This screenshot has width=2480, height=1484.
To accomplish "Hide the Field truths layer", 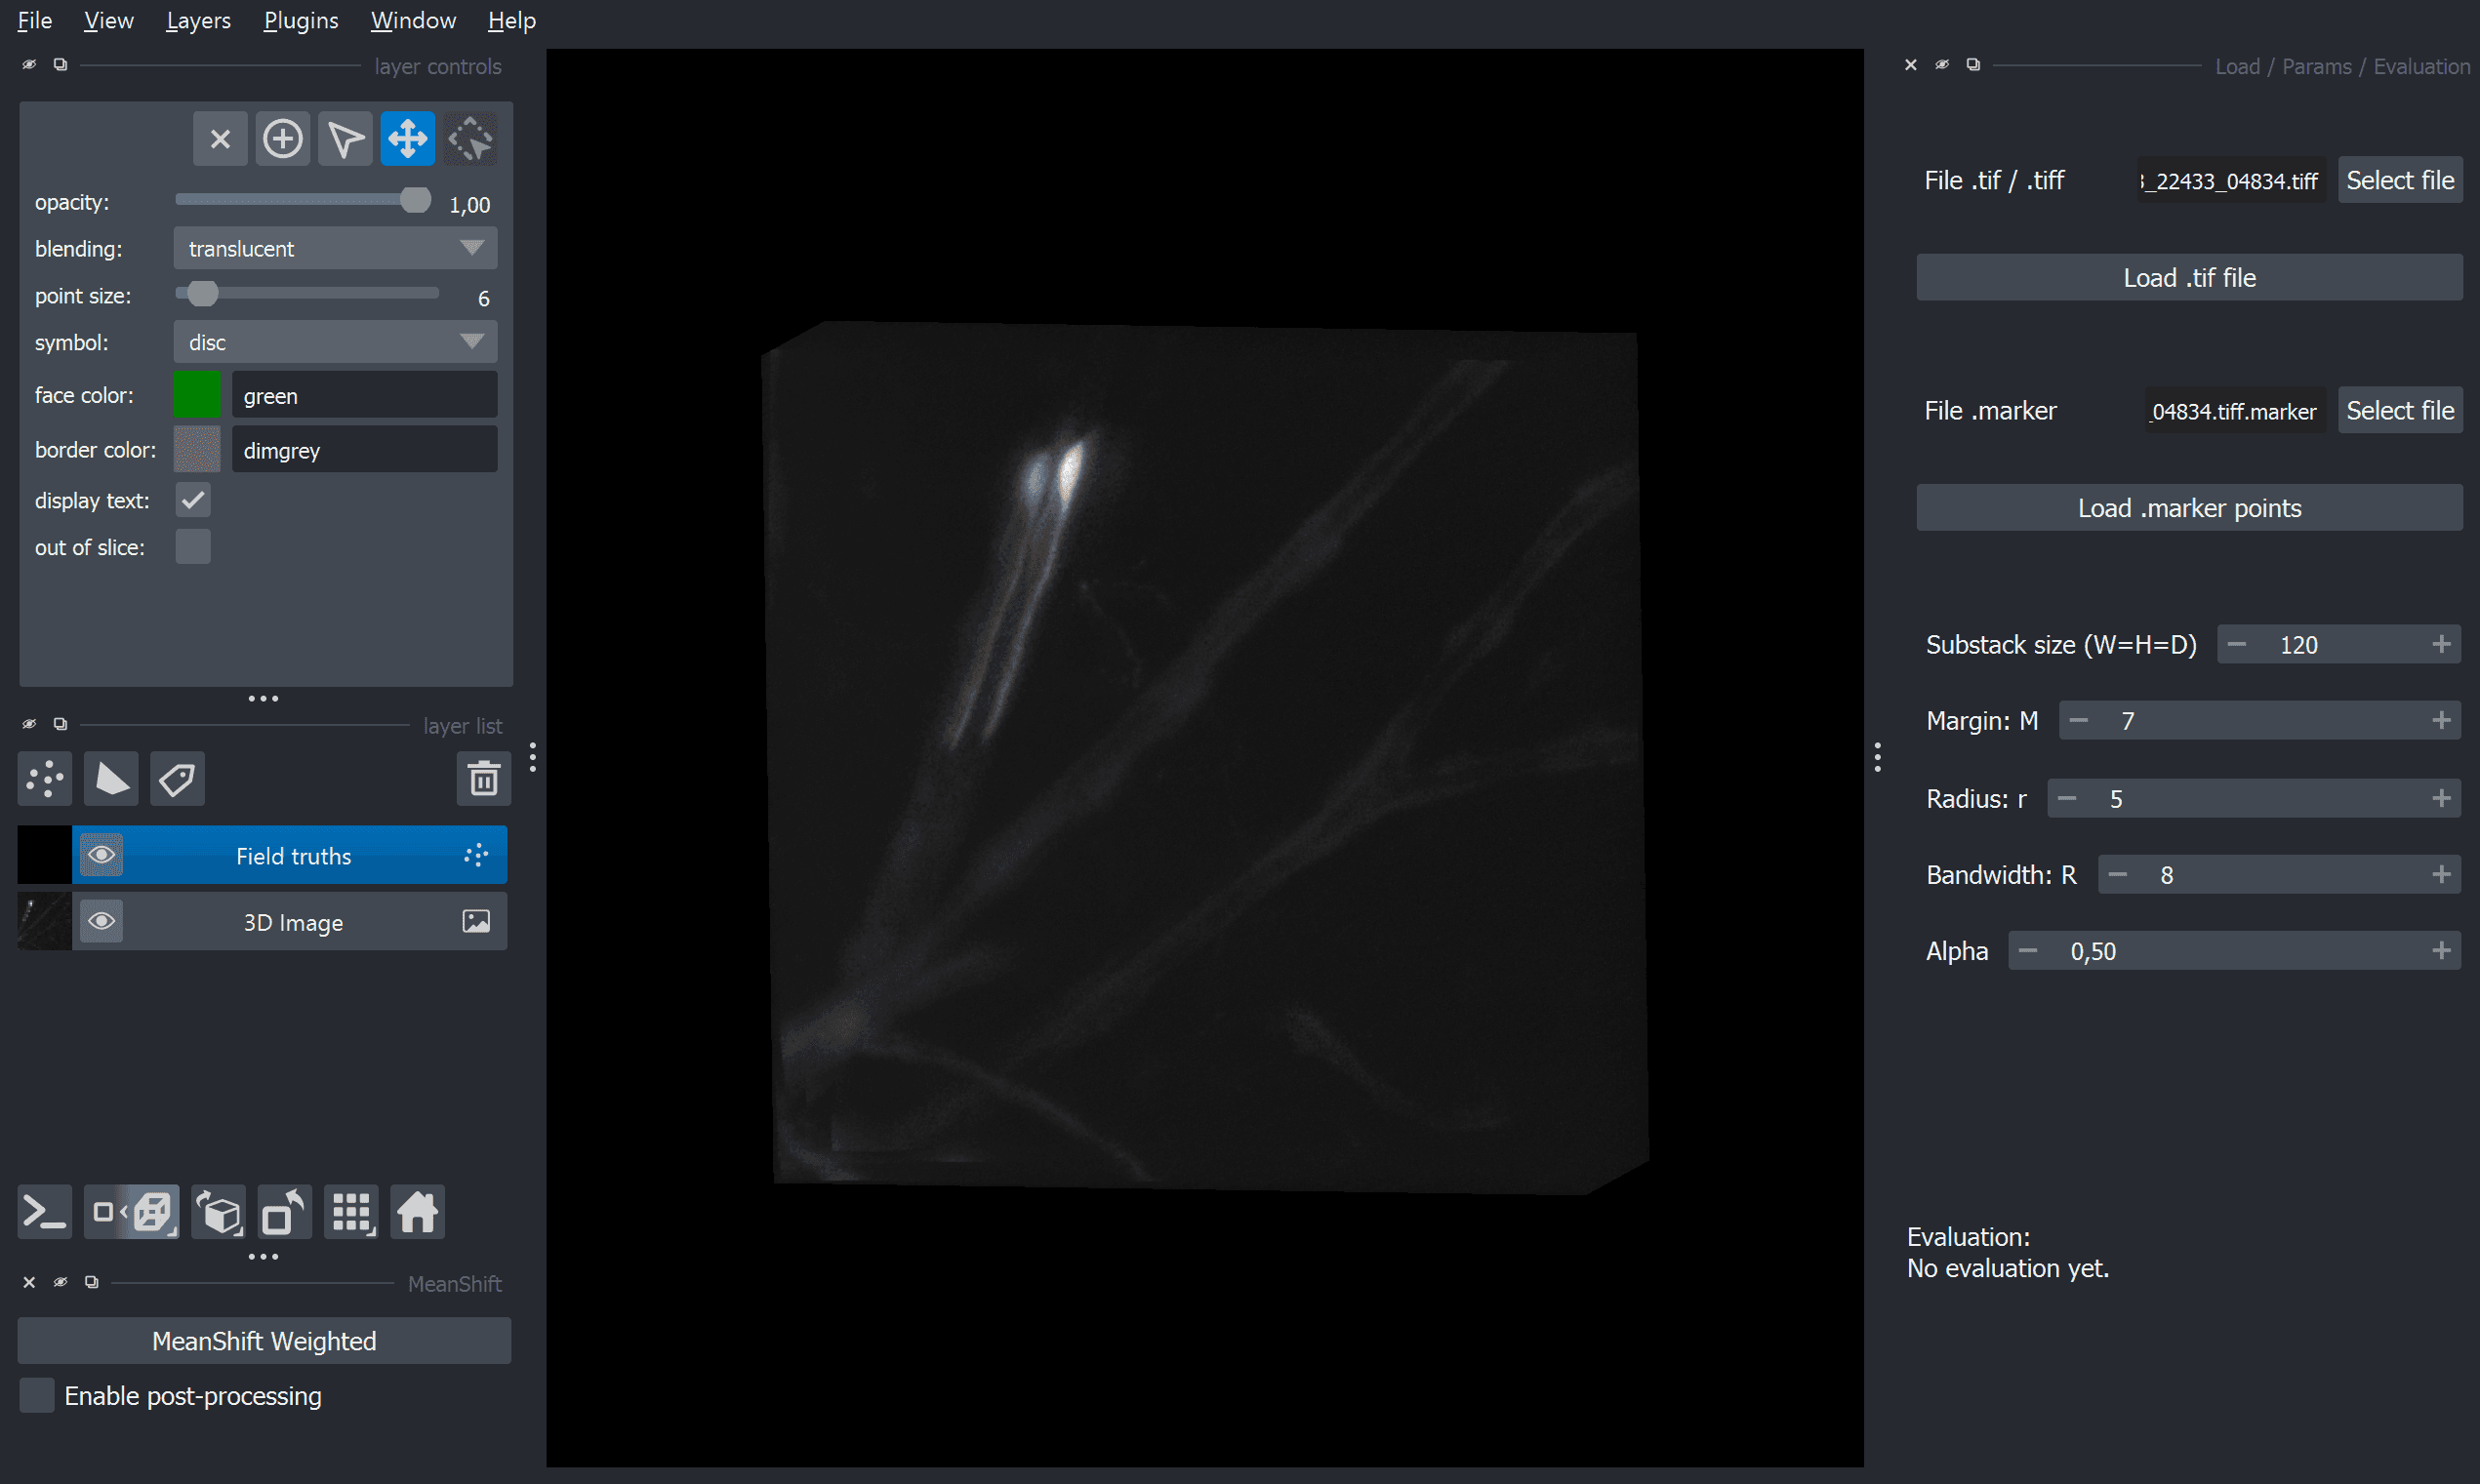I will [101, 855].
